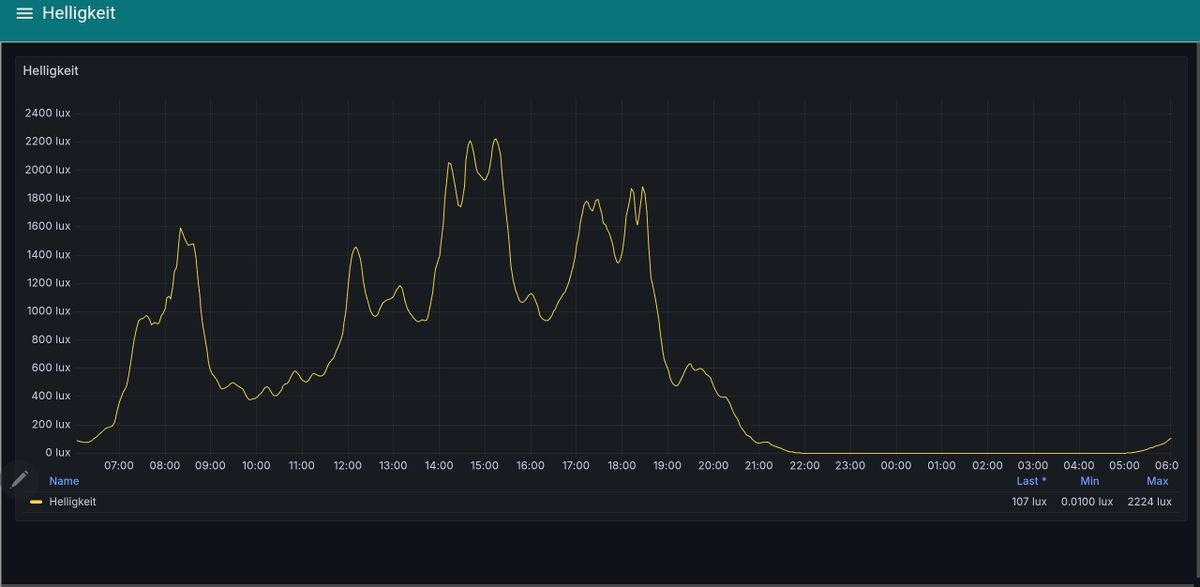1200x587 pixels.
Task: Click the Helligkeit dashboard title in the header
Action: 78,14
